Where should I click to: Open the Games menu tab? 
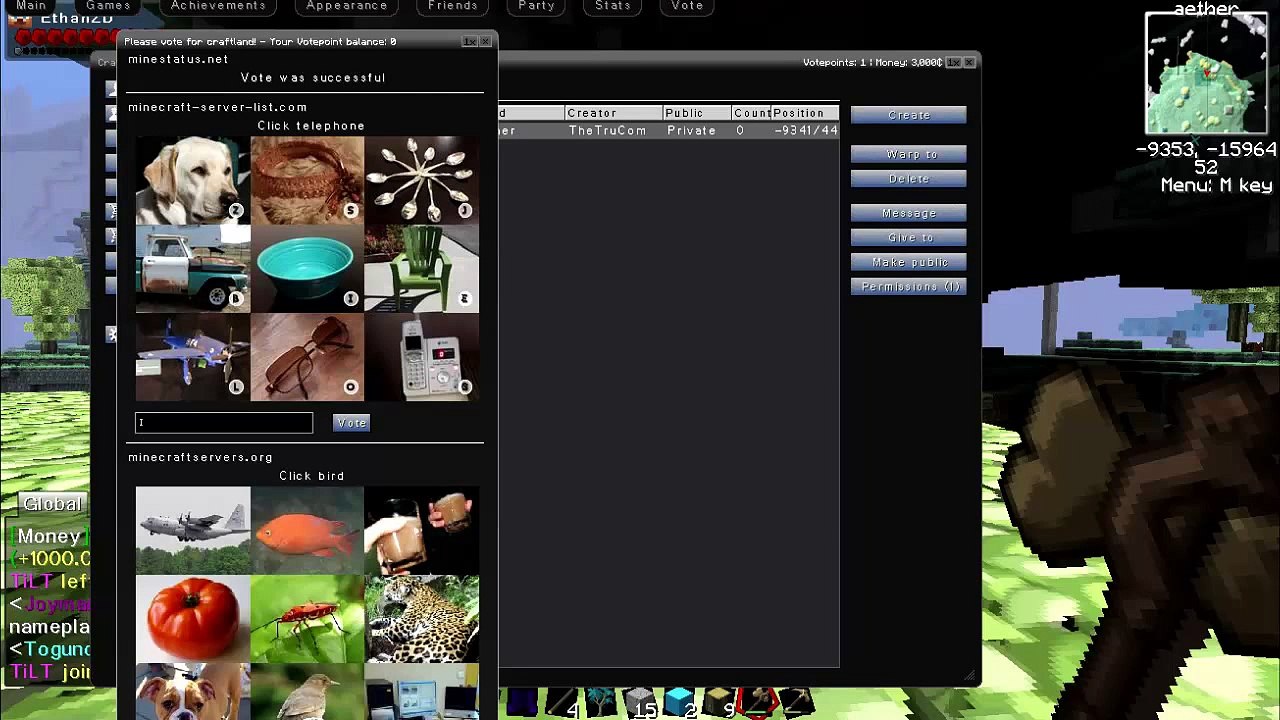tap(108, 6)
